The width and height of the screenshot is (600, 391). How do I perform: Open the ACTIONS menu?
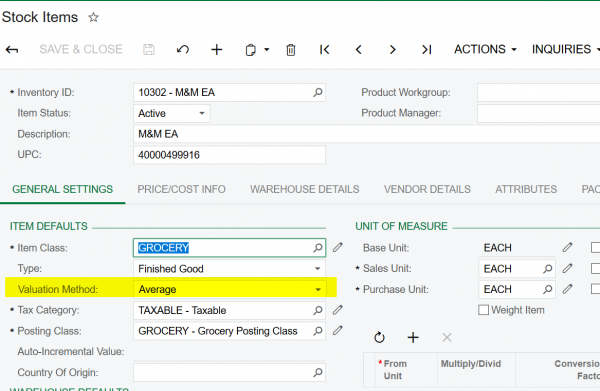(x=485, y=49)
